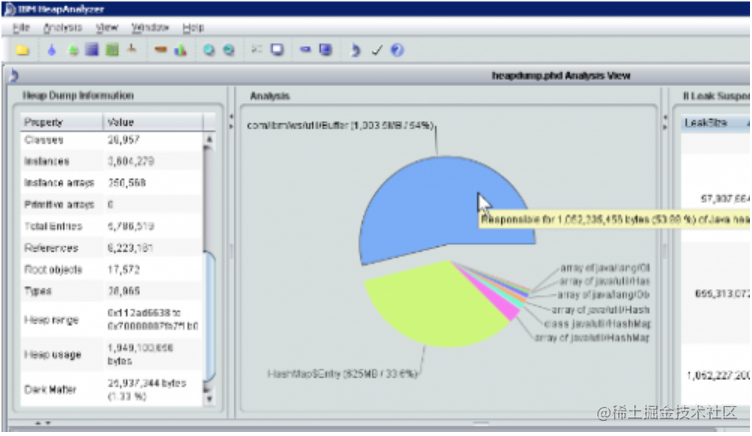
Task: Select the References property row
Action: tap(112, 248)
